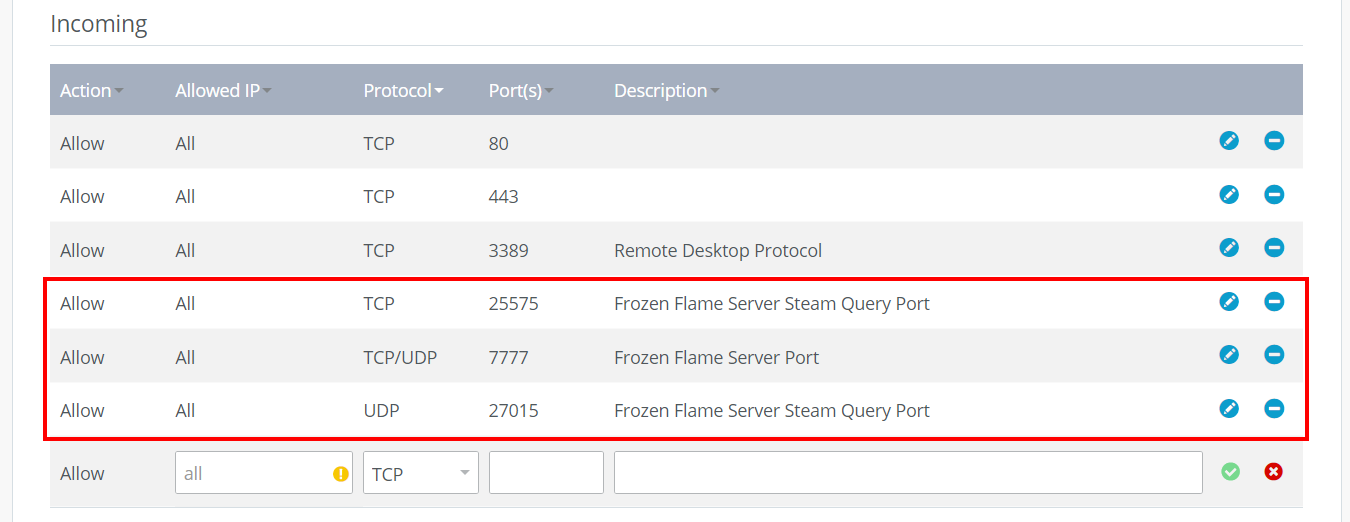The image size is (1350, 522).
Task: Remove the port 443 rule
Action: (1274, 194)
